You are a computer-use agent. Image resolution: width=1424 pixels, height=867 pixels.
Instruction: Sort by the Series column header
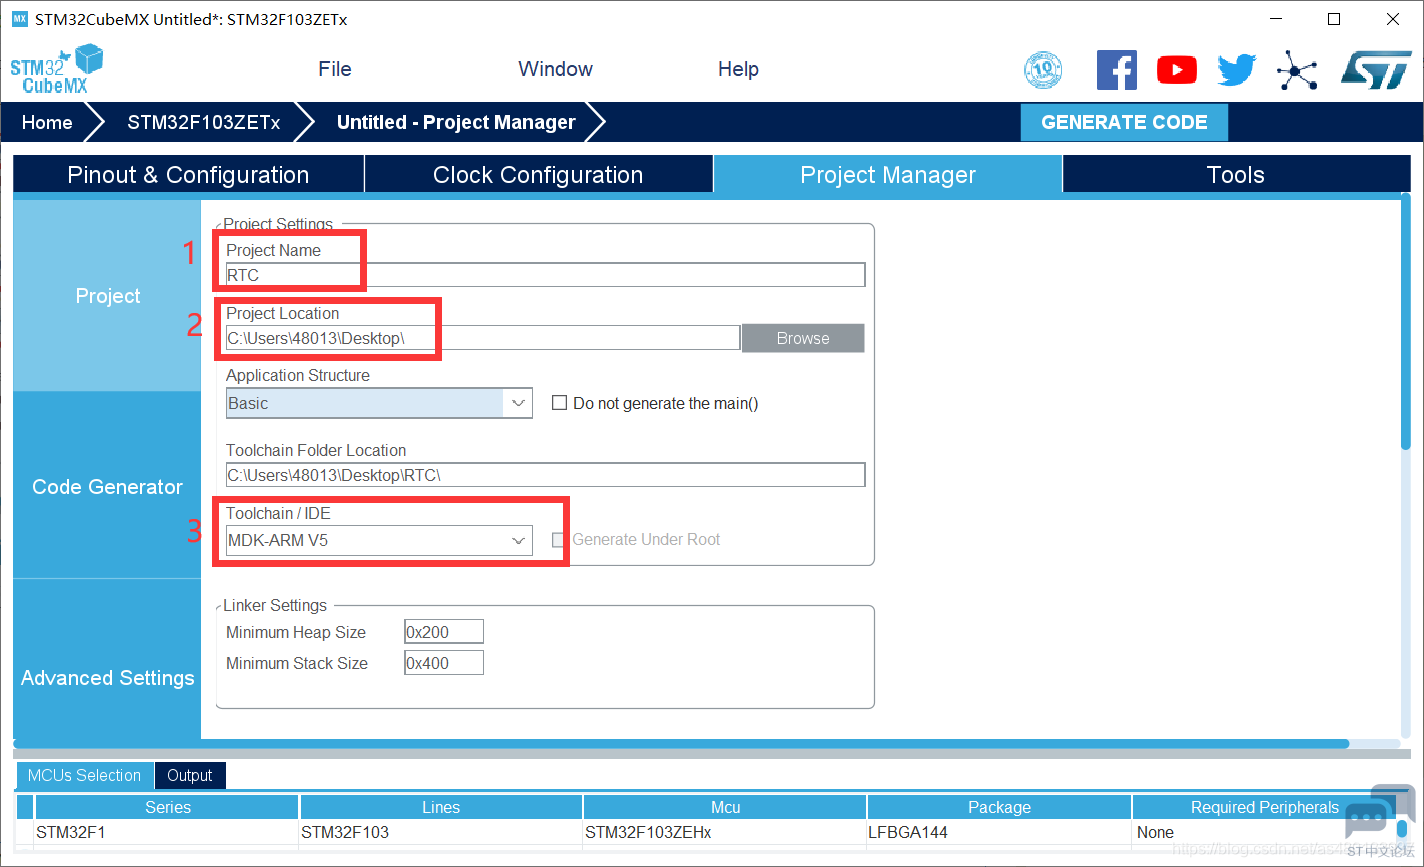[x=167, y=807]
